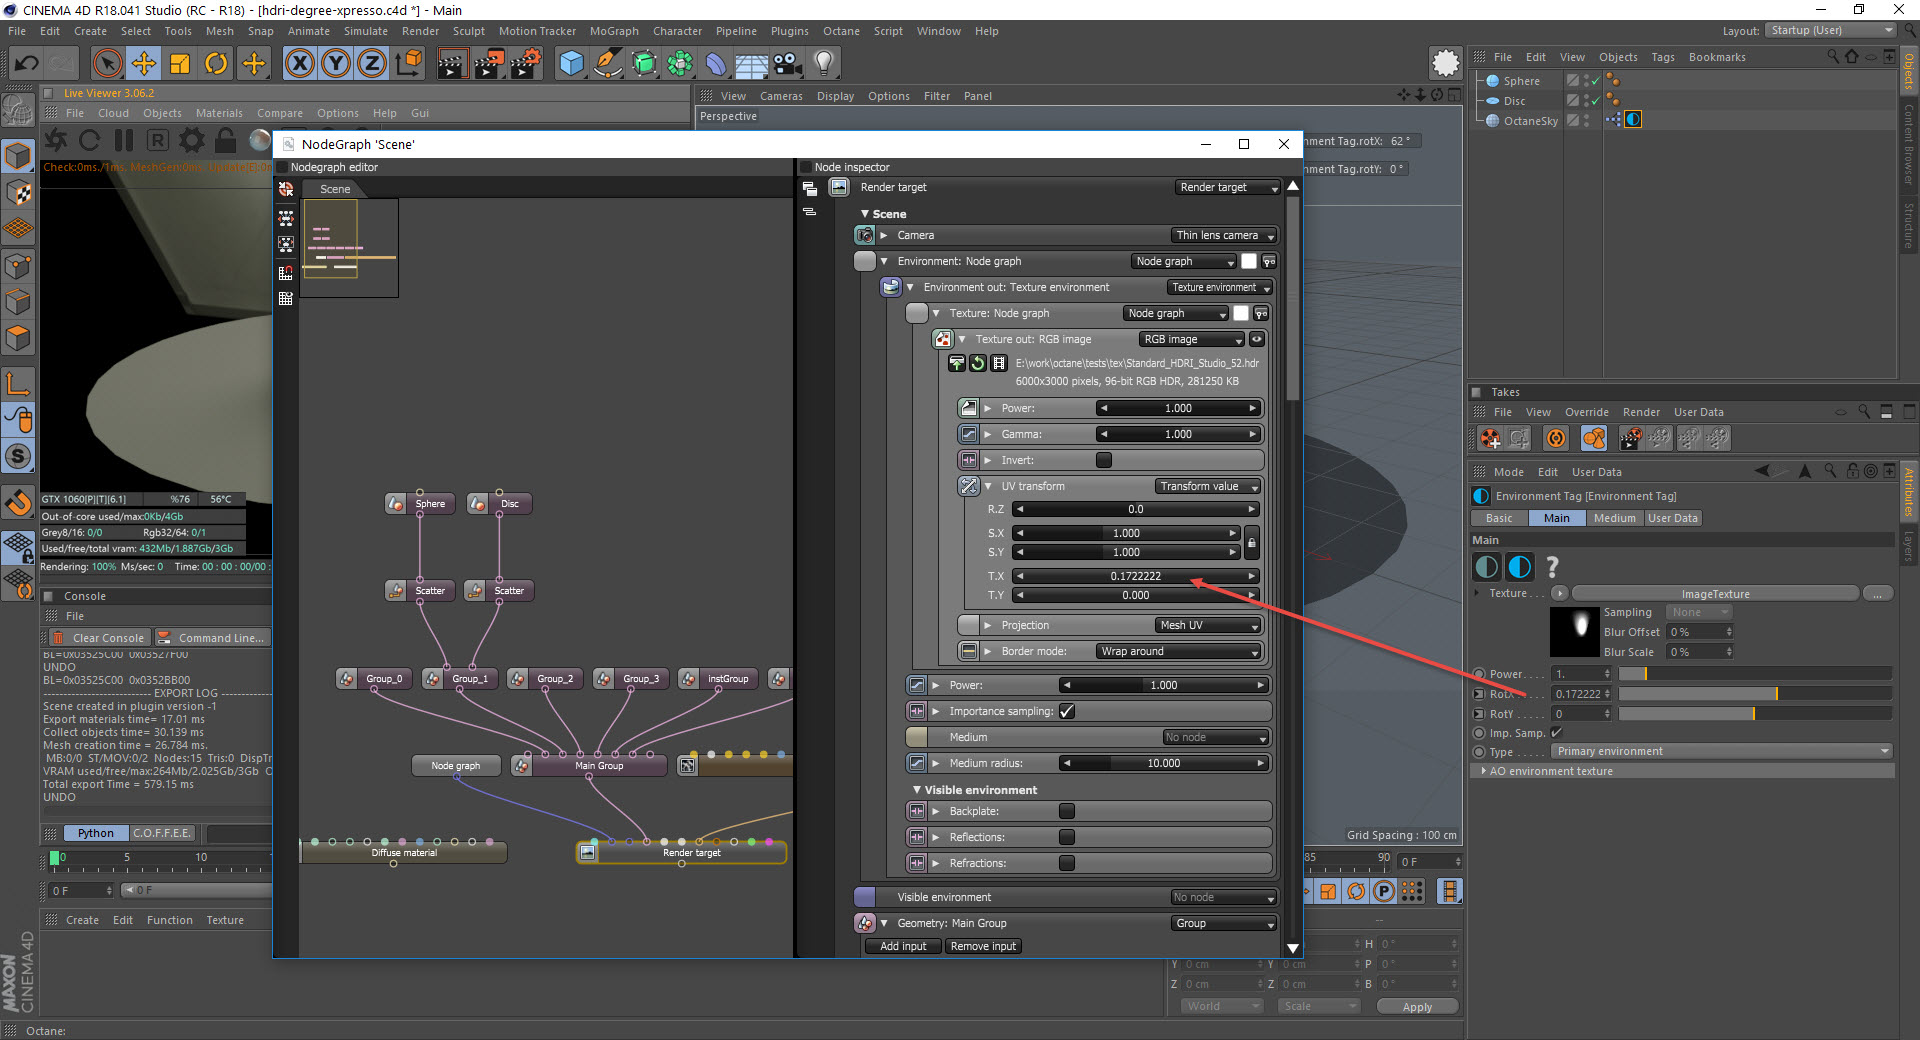Click Add input button
This screenshot has width=1920, height=1040.
(x=903, y=946)
